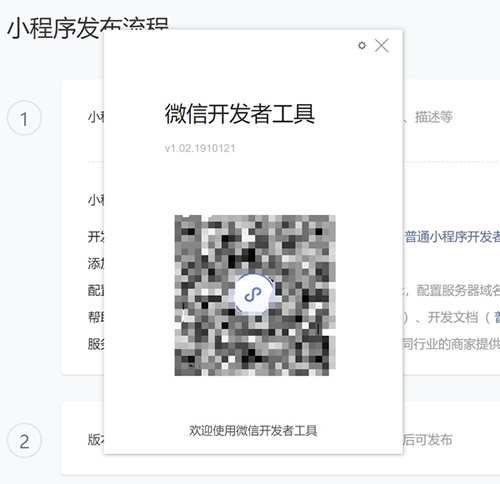Click step 1 circle icon
The width and height of the screenshot is (500, 484).
click(24, 118)
